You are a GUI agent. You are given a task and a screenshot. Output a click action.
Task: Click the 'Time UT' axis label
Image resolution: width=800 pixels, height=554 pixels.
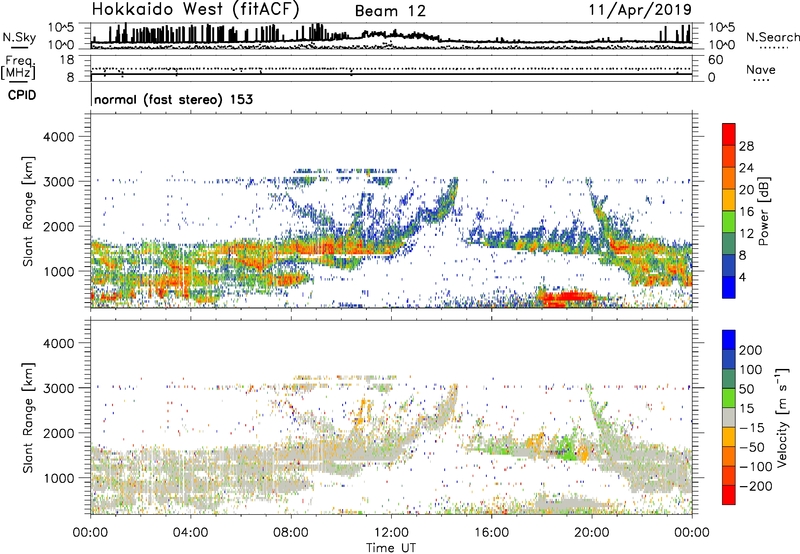(x=391, y=548)
